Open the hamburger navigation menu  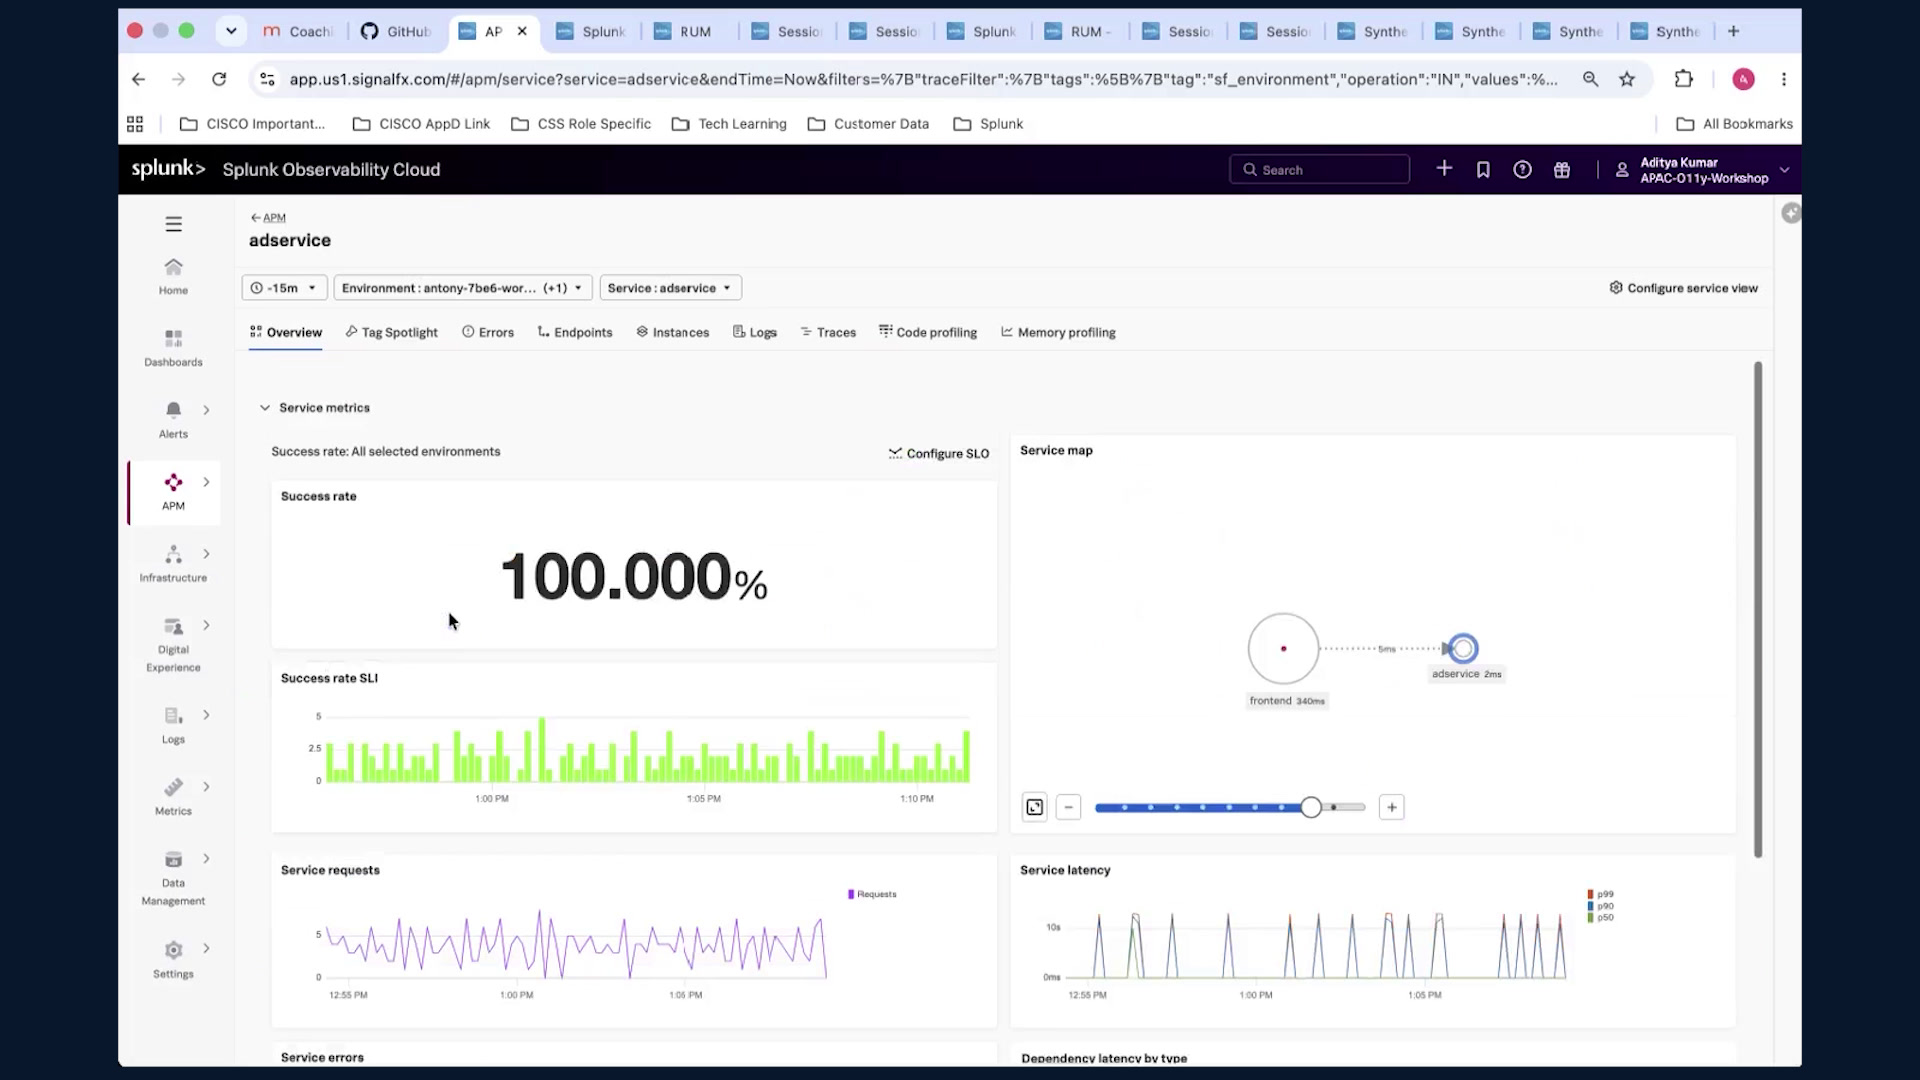(173, 224)
